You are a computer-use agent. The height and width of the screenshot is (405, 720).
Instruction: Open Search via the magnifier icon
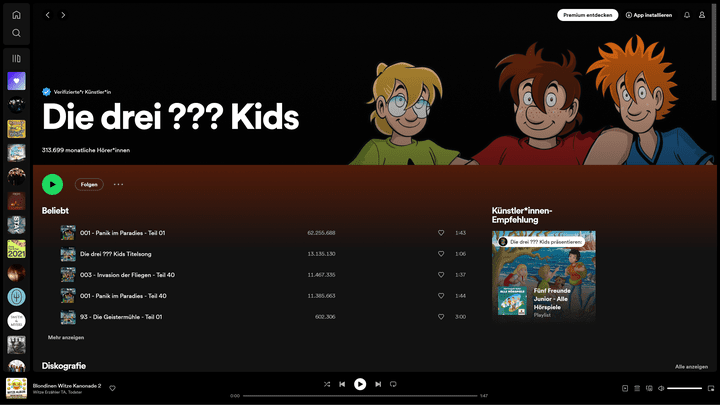[x=16, y=33]
